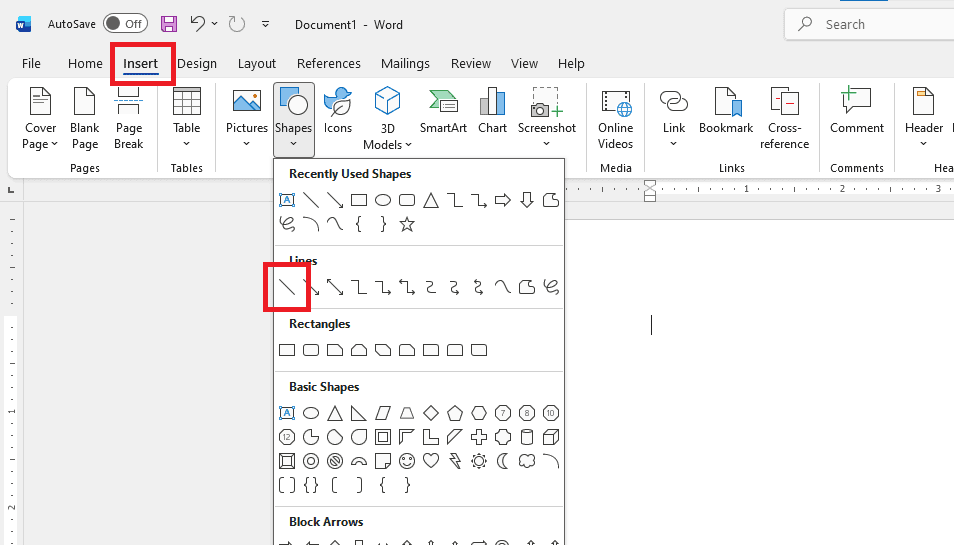Select the Curve shape under Lines

503,286
